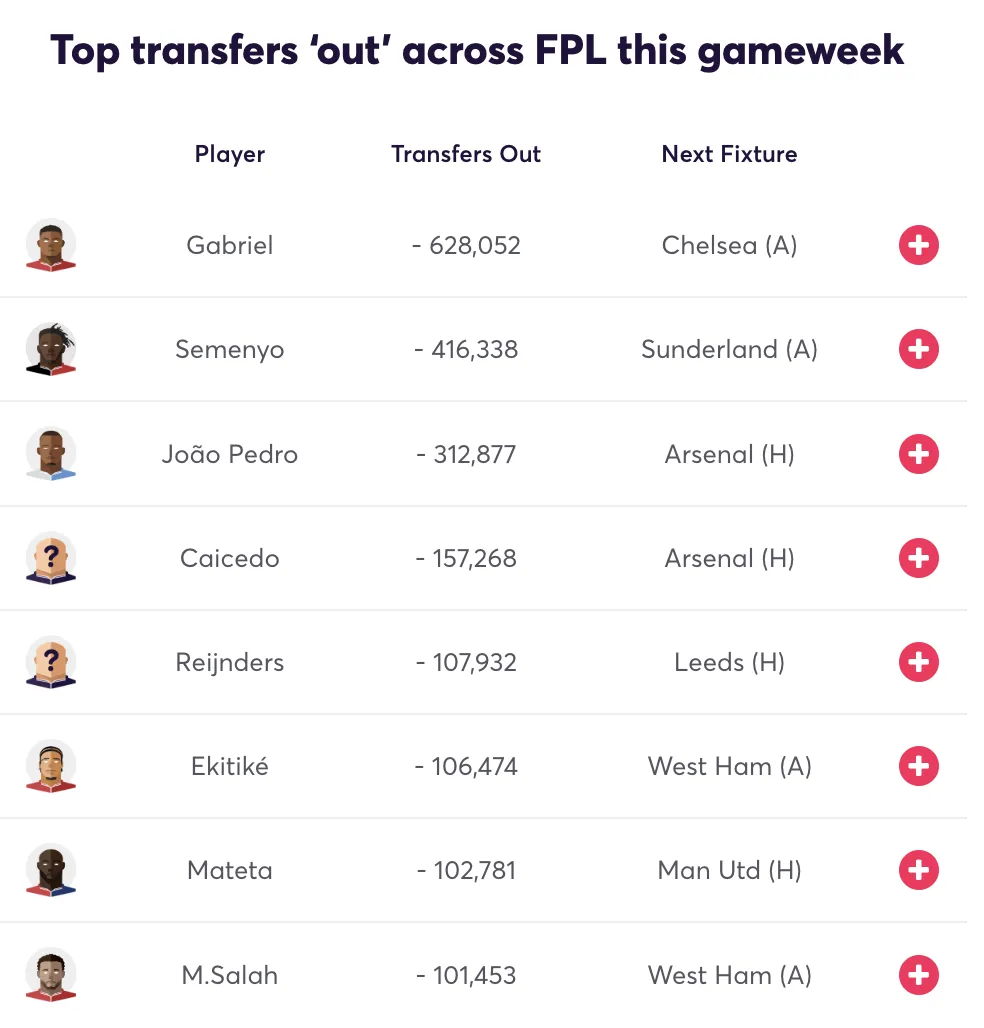Add Gabriel using the pink plus button
984x1028 pixels.
[x=918, y=245]
